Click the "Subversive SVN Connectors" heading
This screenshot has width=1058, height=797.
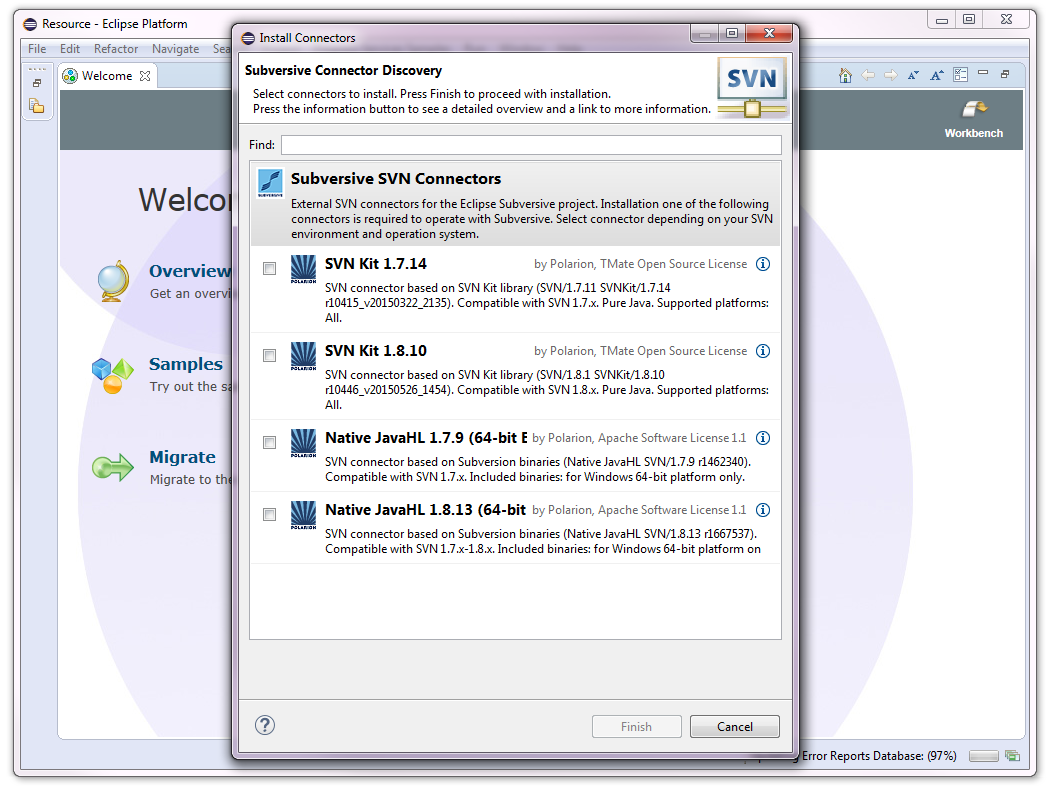tap(396, 179)
